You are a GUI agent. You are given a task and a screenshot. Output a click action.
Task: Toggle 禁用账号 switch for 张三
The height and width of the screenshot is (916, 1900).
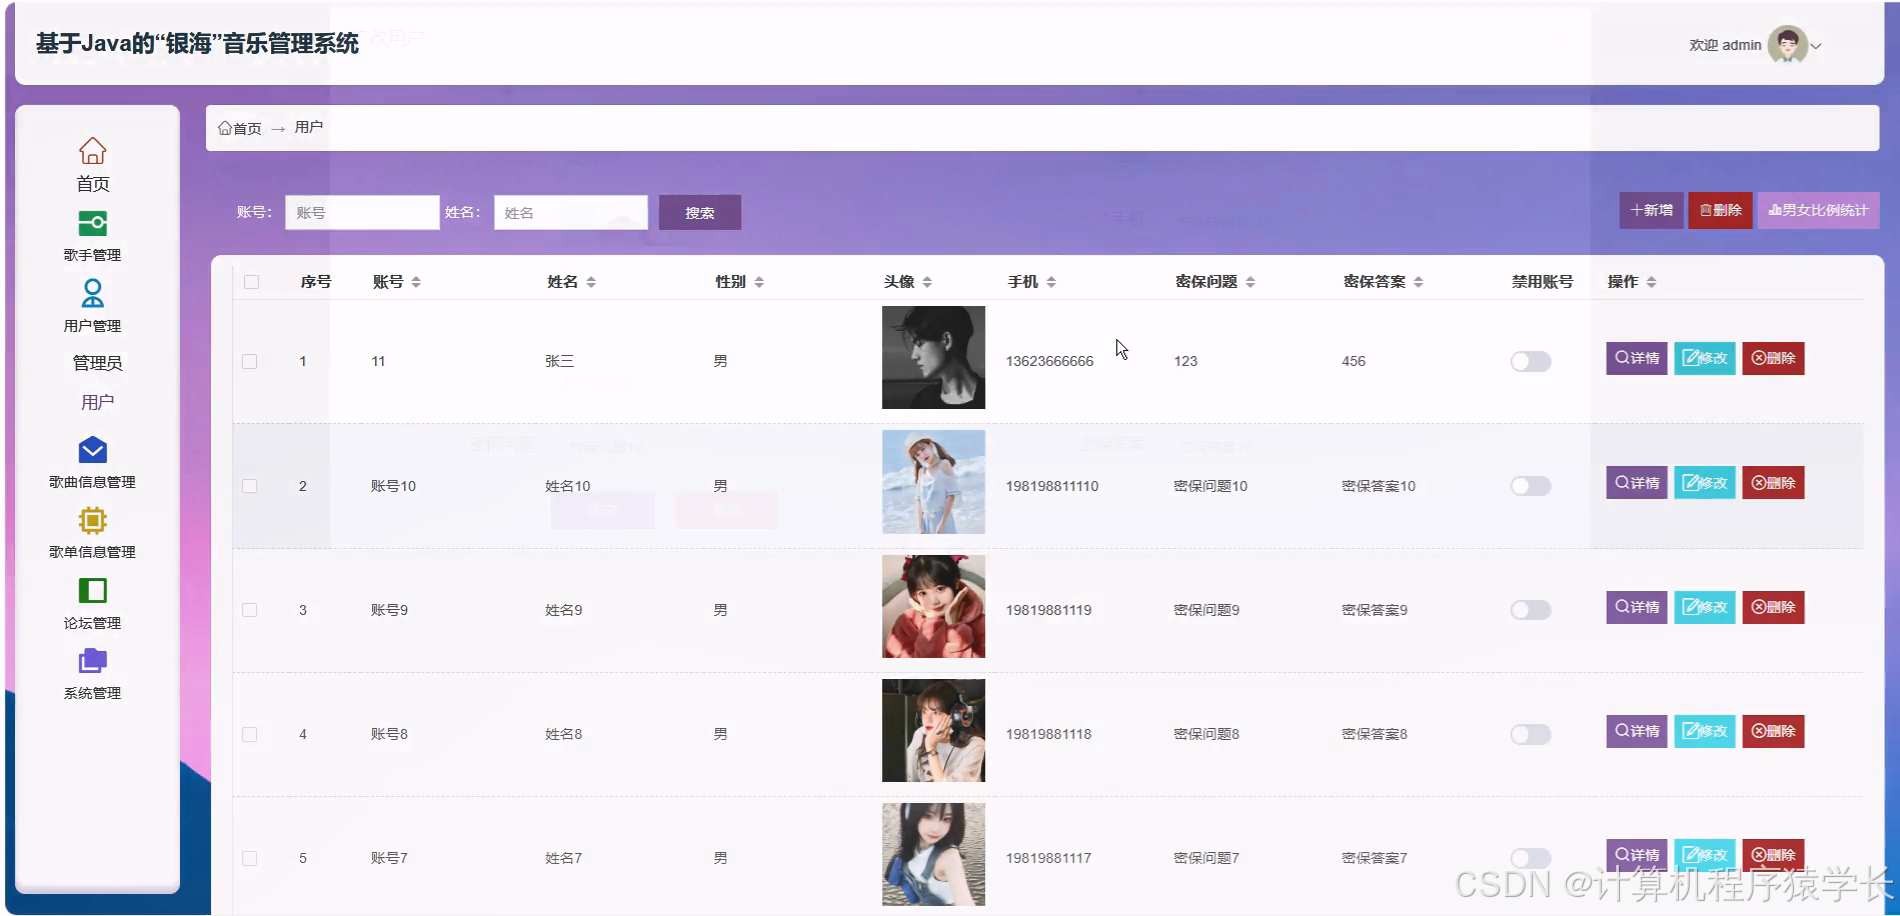point(1529,361)
